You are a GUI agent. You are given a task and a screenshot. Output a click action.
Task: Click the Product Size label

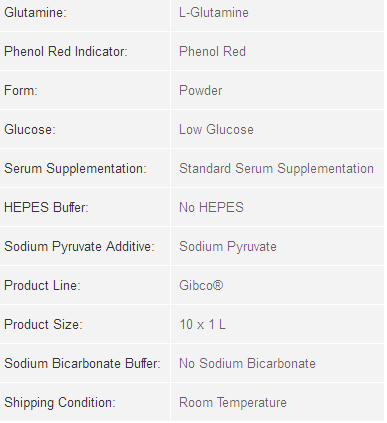tap(43, 325)
